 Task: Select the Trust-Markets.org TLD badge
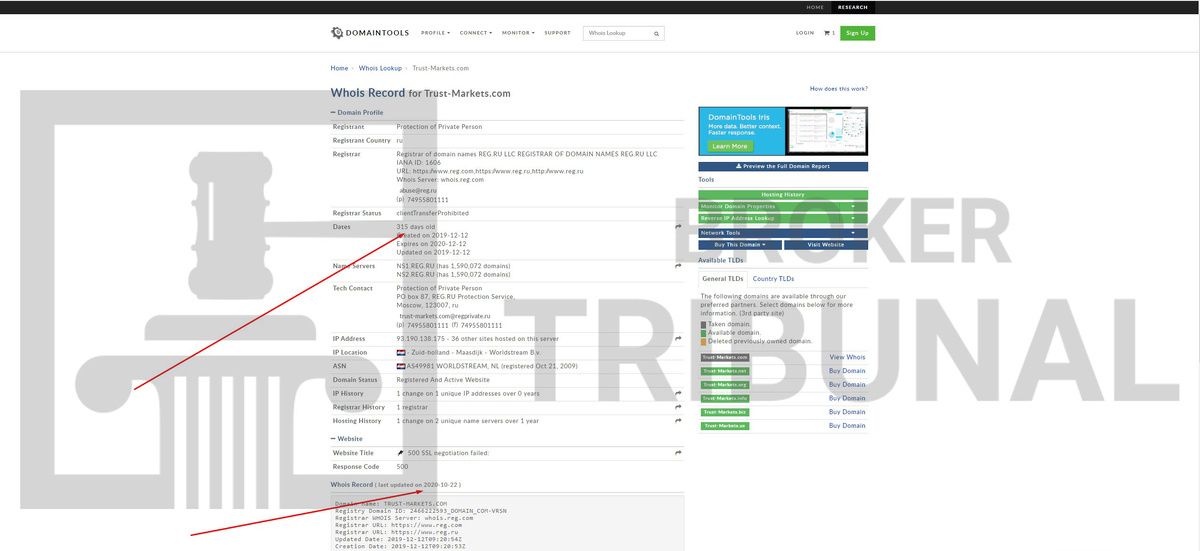point(725,384)
